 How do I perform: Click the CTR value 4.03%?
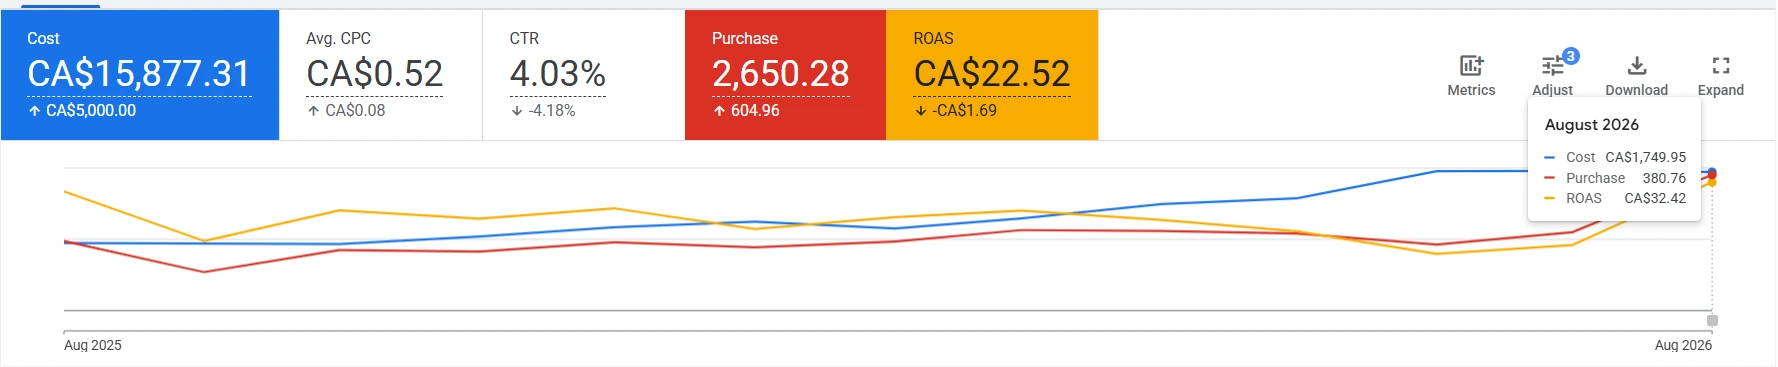[557, 74]
